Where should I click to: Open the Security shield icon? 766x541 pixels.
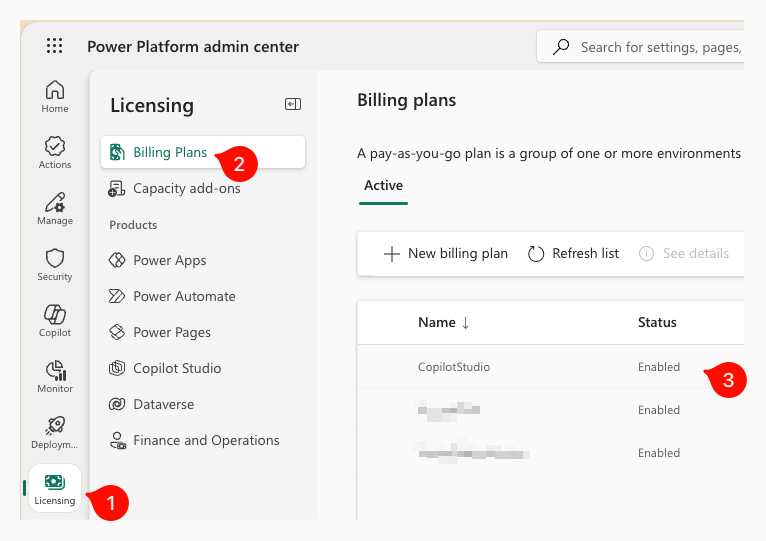[x=55, y=264]
